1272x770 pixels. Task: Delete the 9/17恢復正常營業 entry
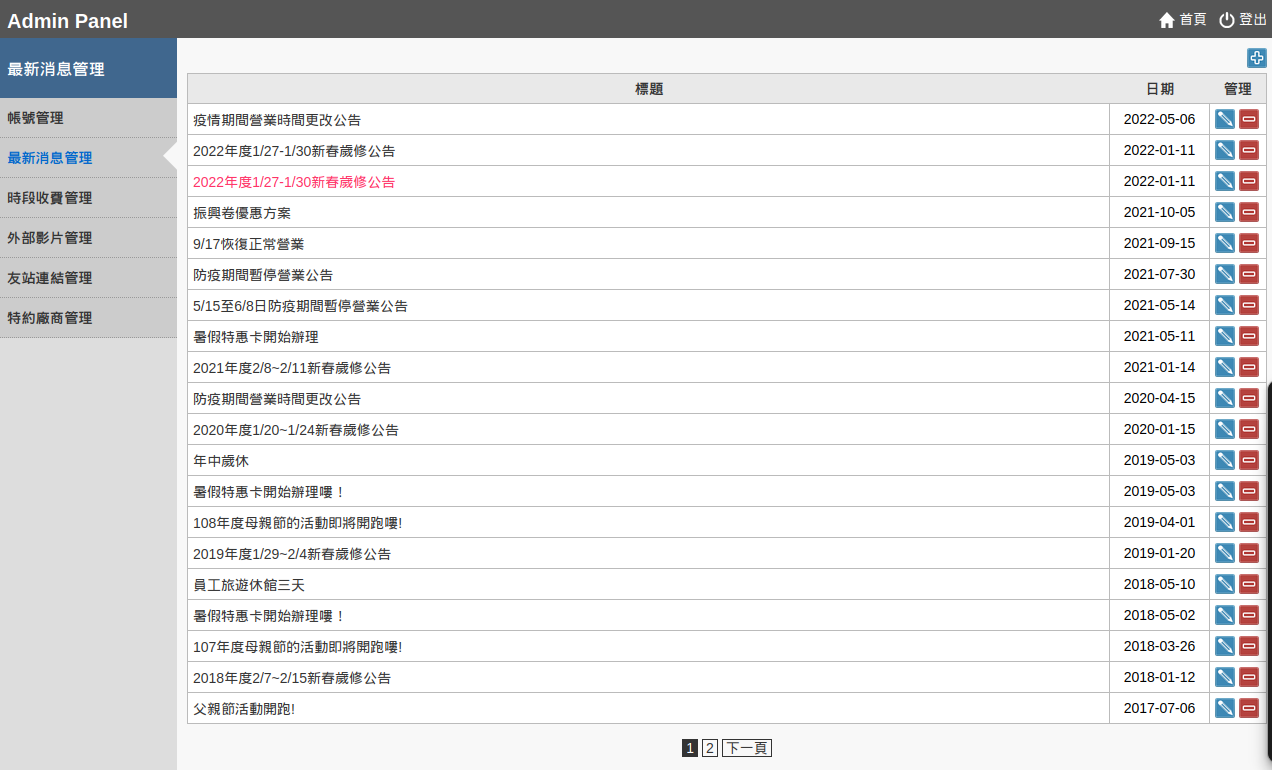coord(1249,243)
